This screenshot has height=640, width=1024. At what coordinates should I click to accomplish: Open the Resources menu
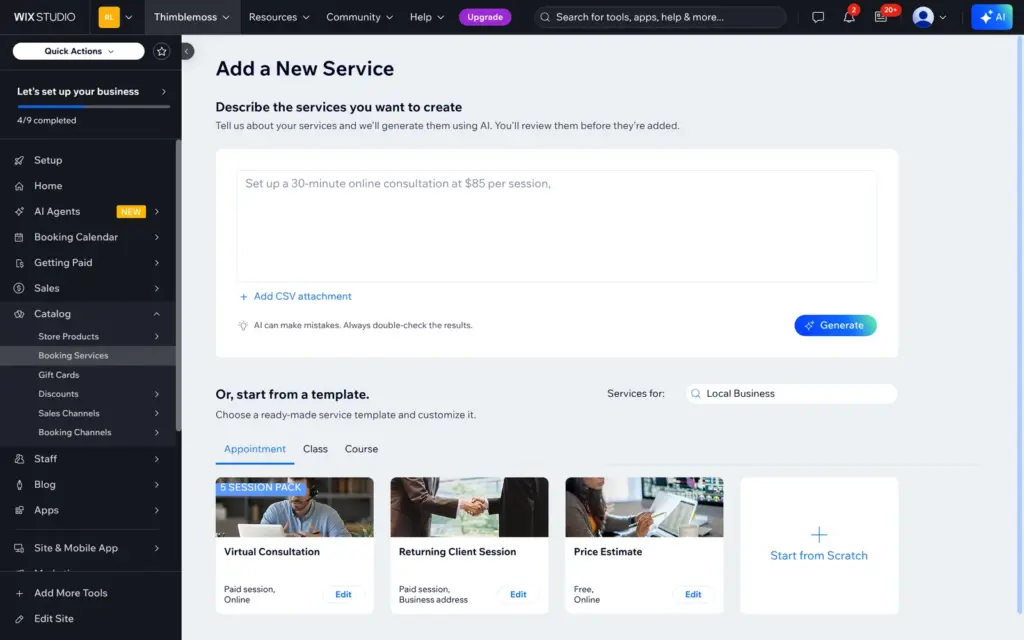pos(279,17)
